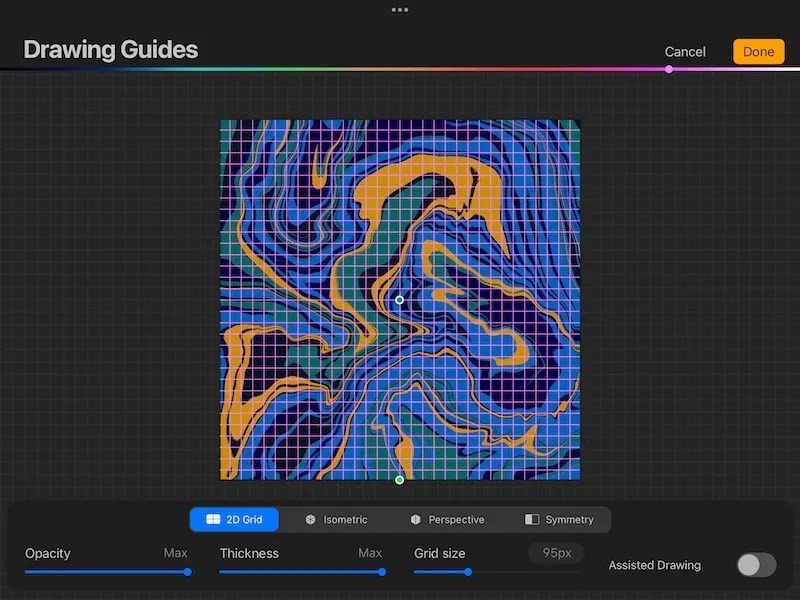Tap the Max label beside Thickness

tap(370, 553)
